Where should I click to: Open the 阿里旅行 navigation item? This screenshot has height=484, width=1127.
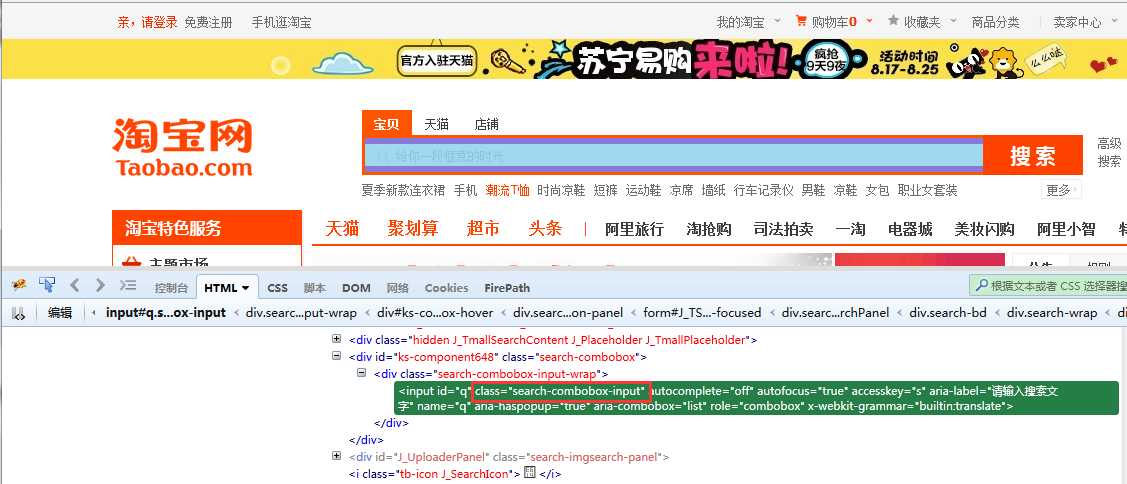coord(634,229)
